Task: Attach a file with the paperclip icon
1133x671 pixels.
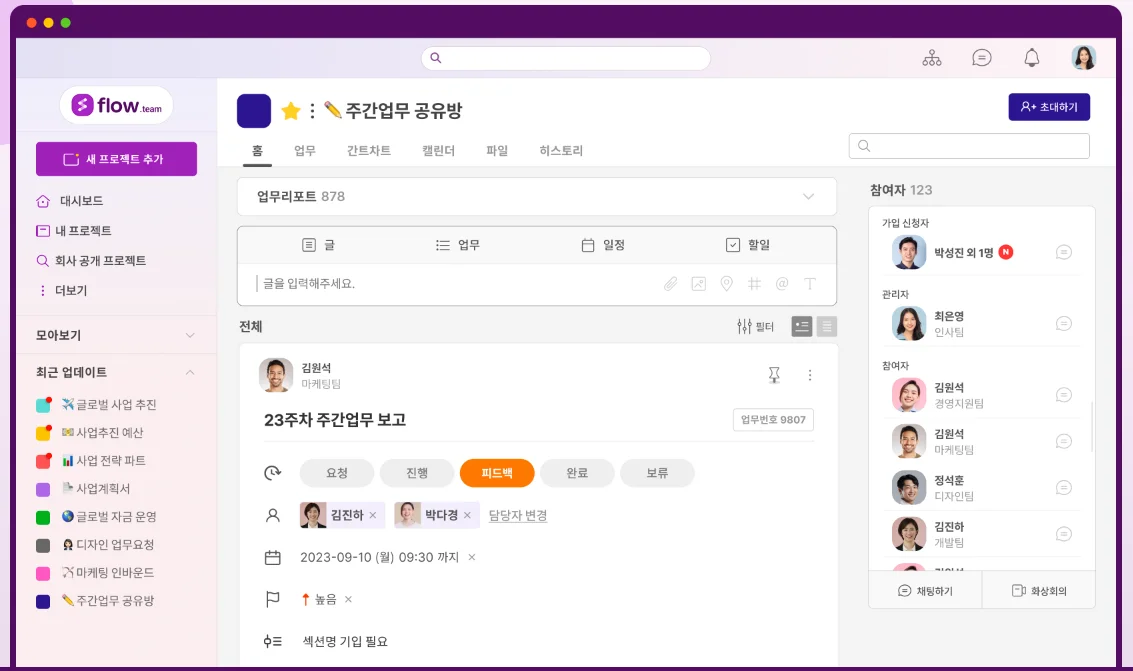Action: 670,284
